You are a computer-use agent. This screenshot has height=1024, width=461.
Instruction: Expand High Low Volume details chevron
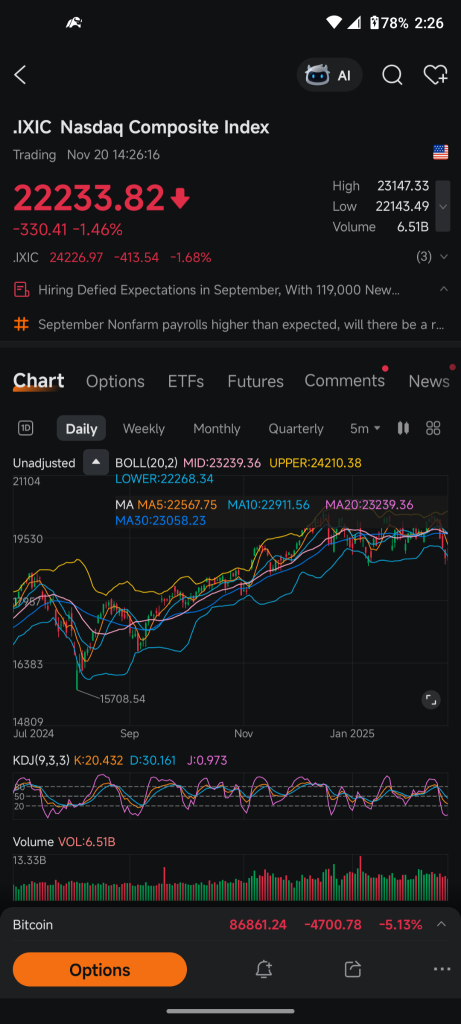tap(443, 206)
